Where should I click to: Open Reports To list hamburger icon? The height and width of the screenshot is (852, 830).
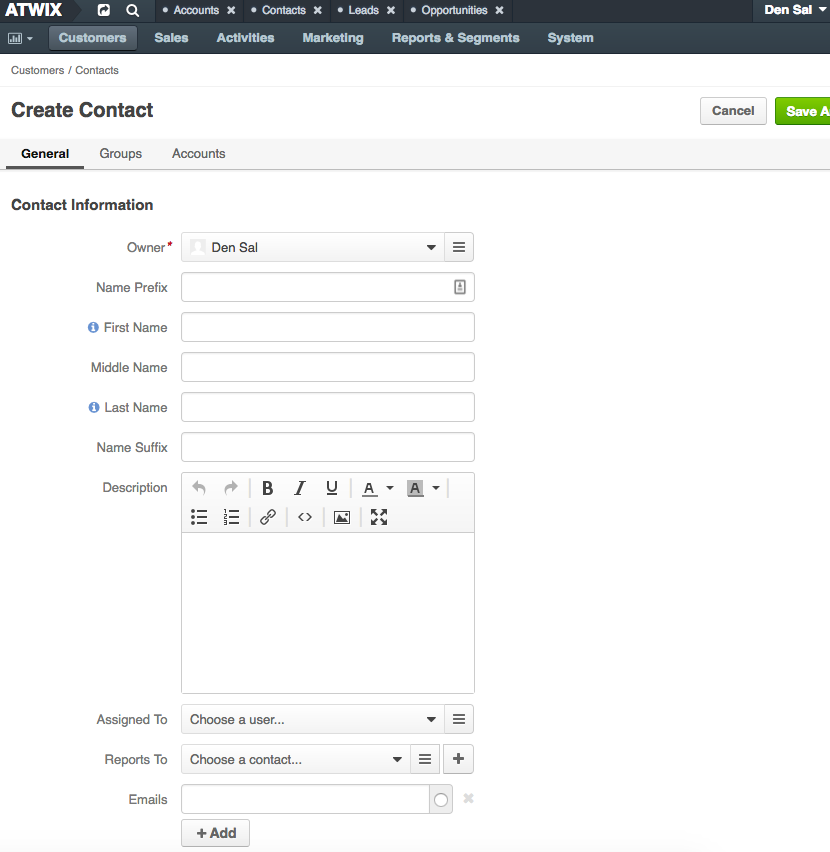point(425,759)
